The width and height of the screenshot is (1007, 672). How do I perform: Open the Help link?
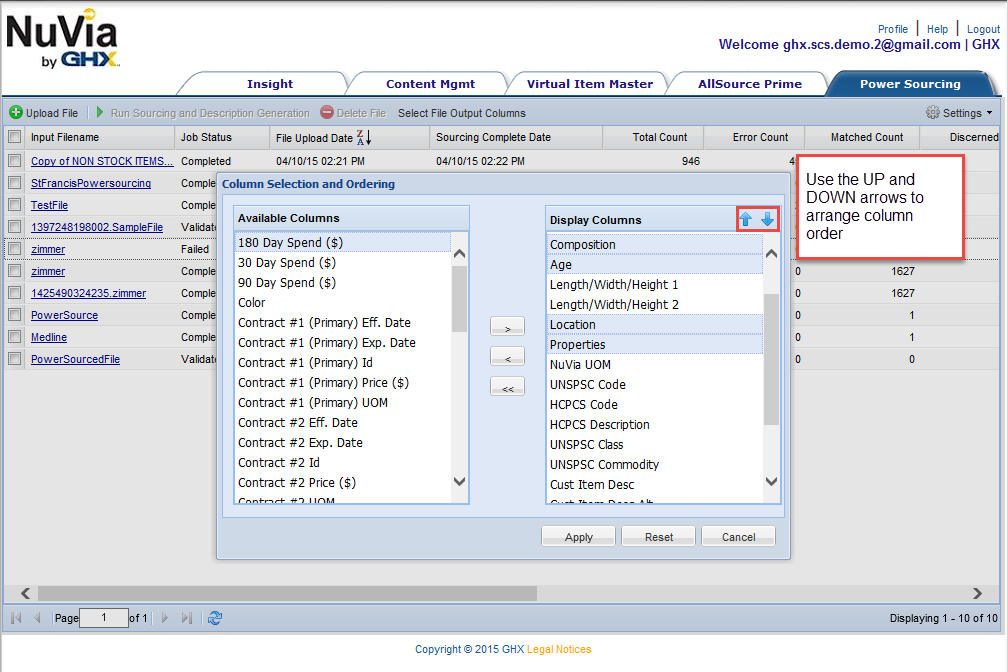click(937, 29)
